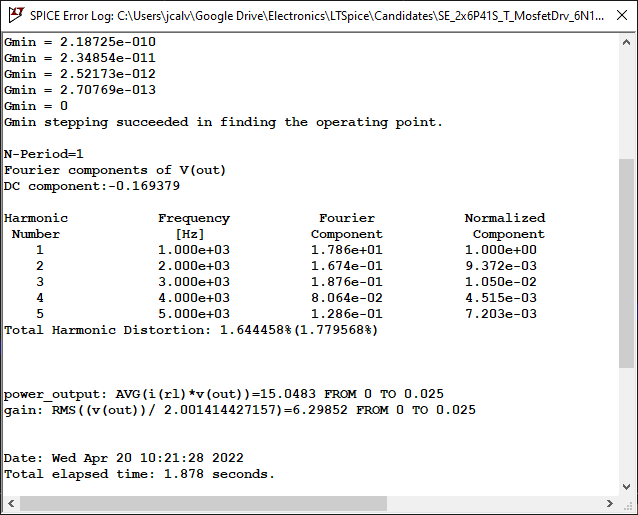Click the vertical scrollbar up arrow
The image size is (638, 515).
[x=627, y=42]
